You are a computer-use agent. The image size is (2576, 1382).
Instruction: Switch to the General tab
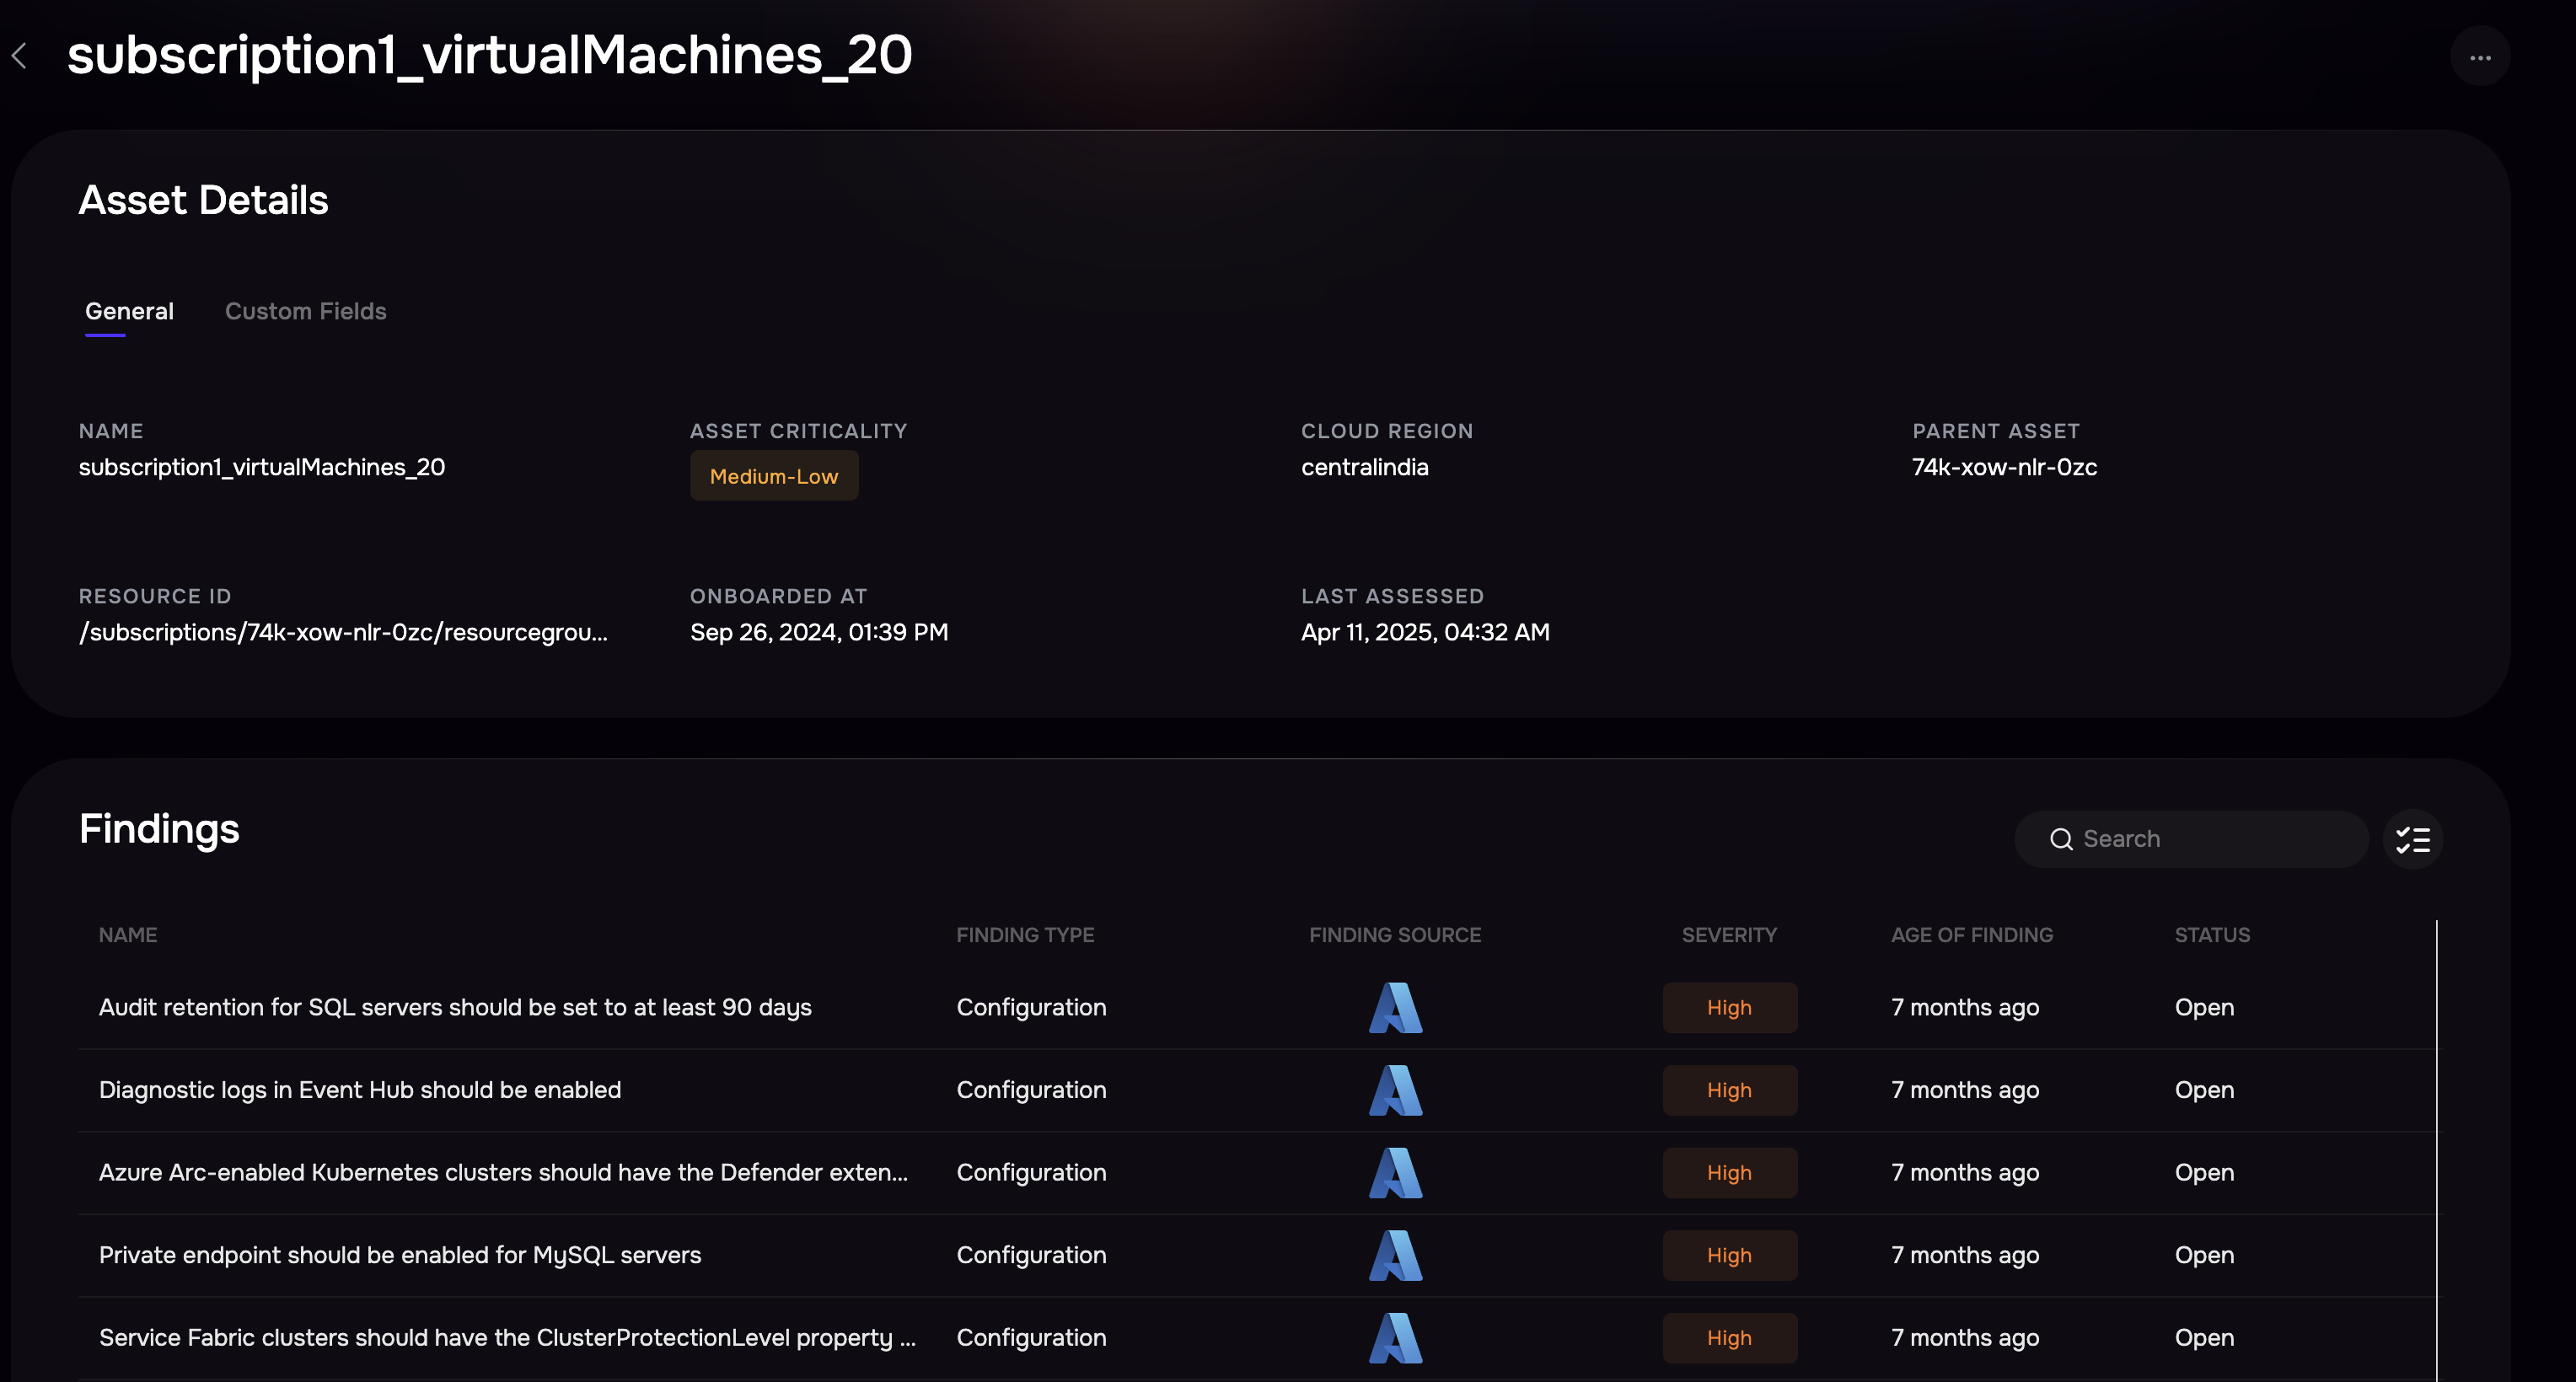click(129, 311)
